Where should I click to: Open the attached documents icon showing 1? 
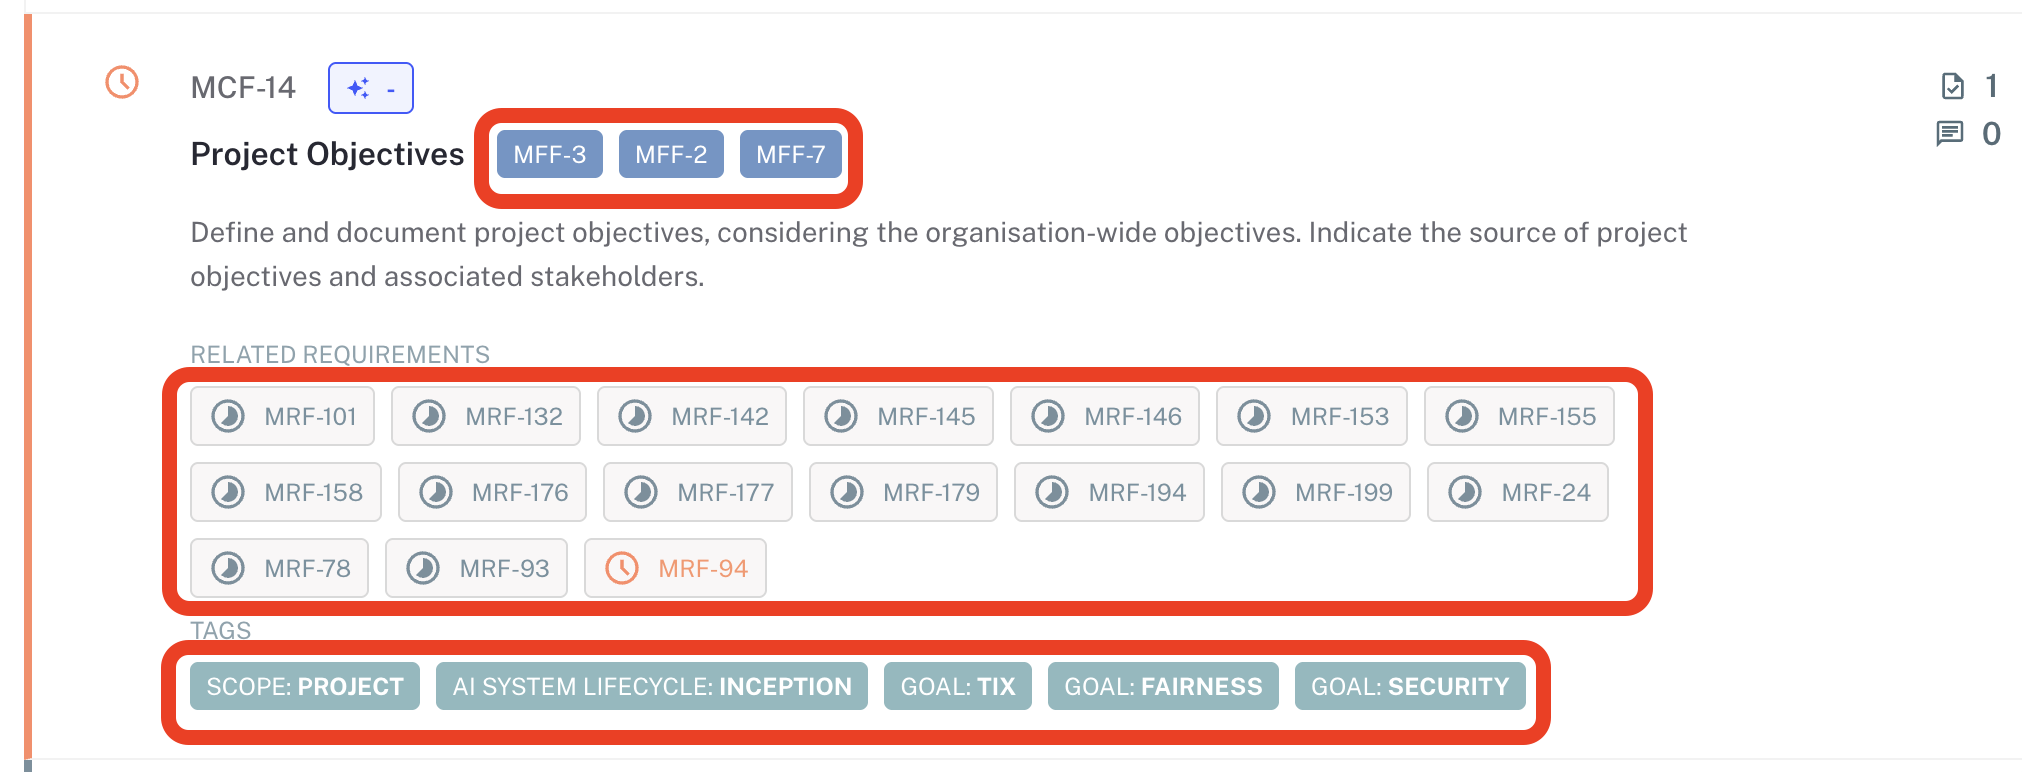[x=1952, y=86]
